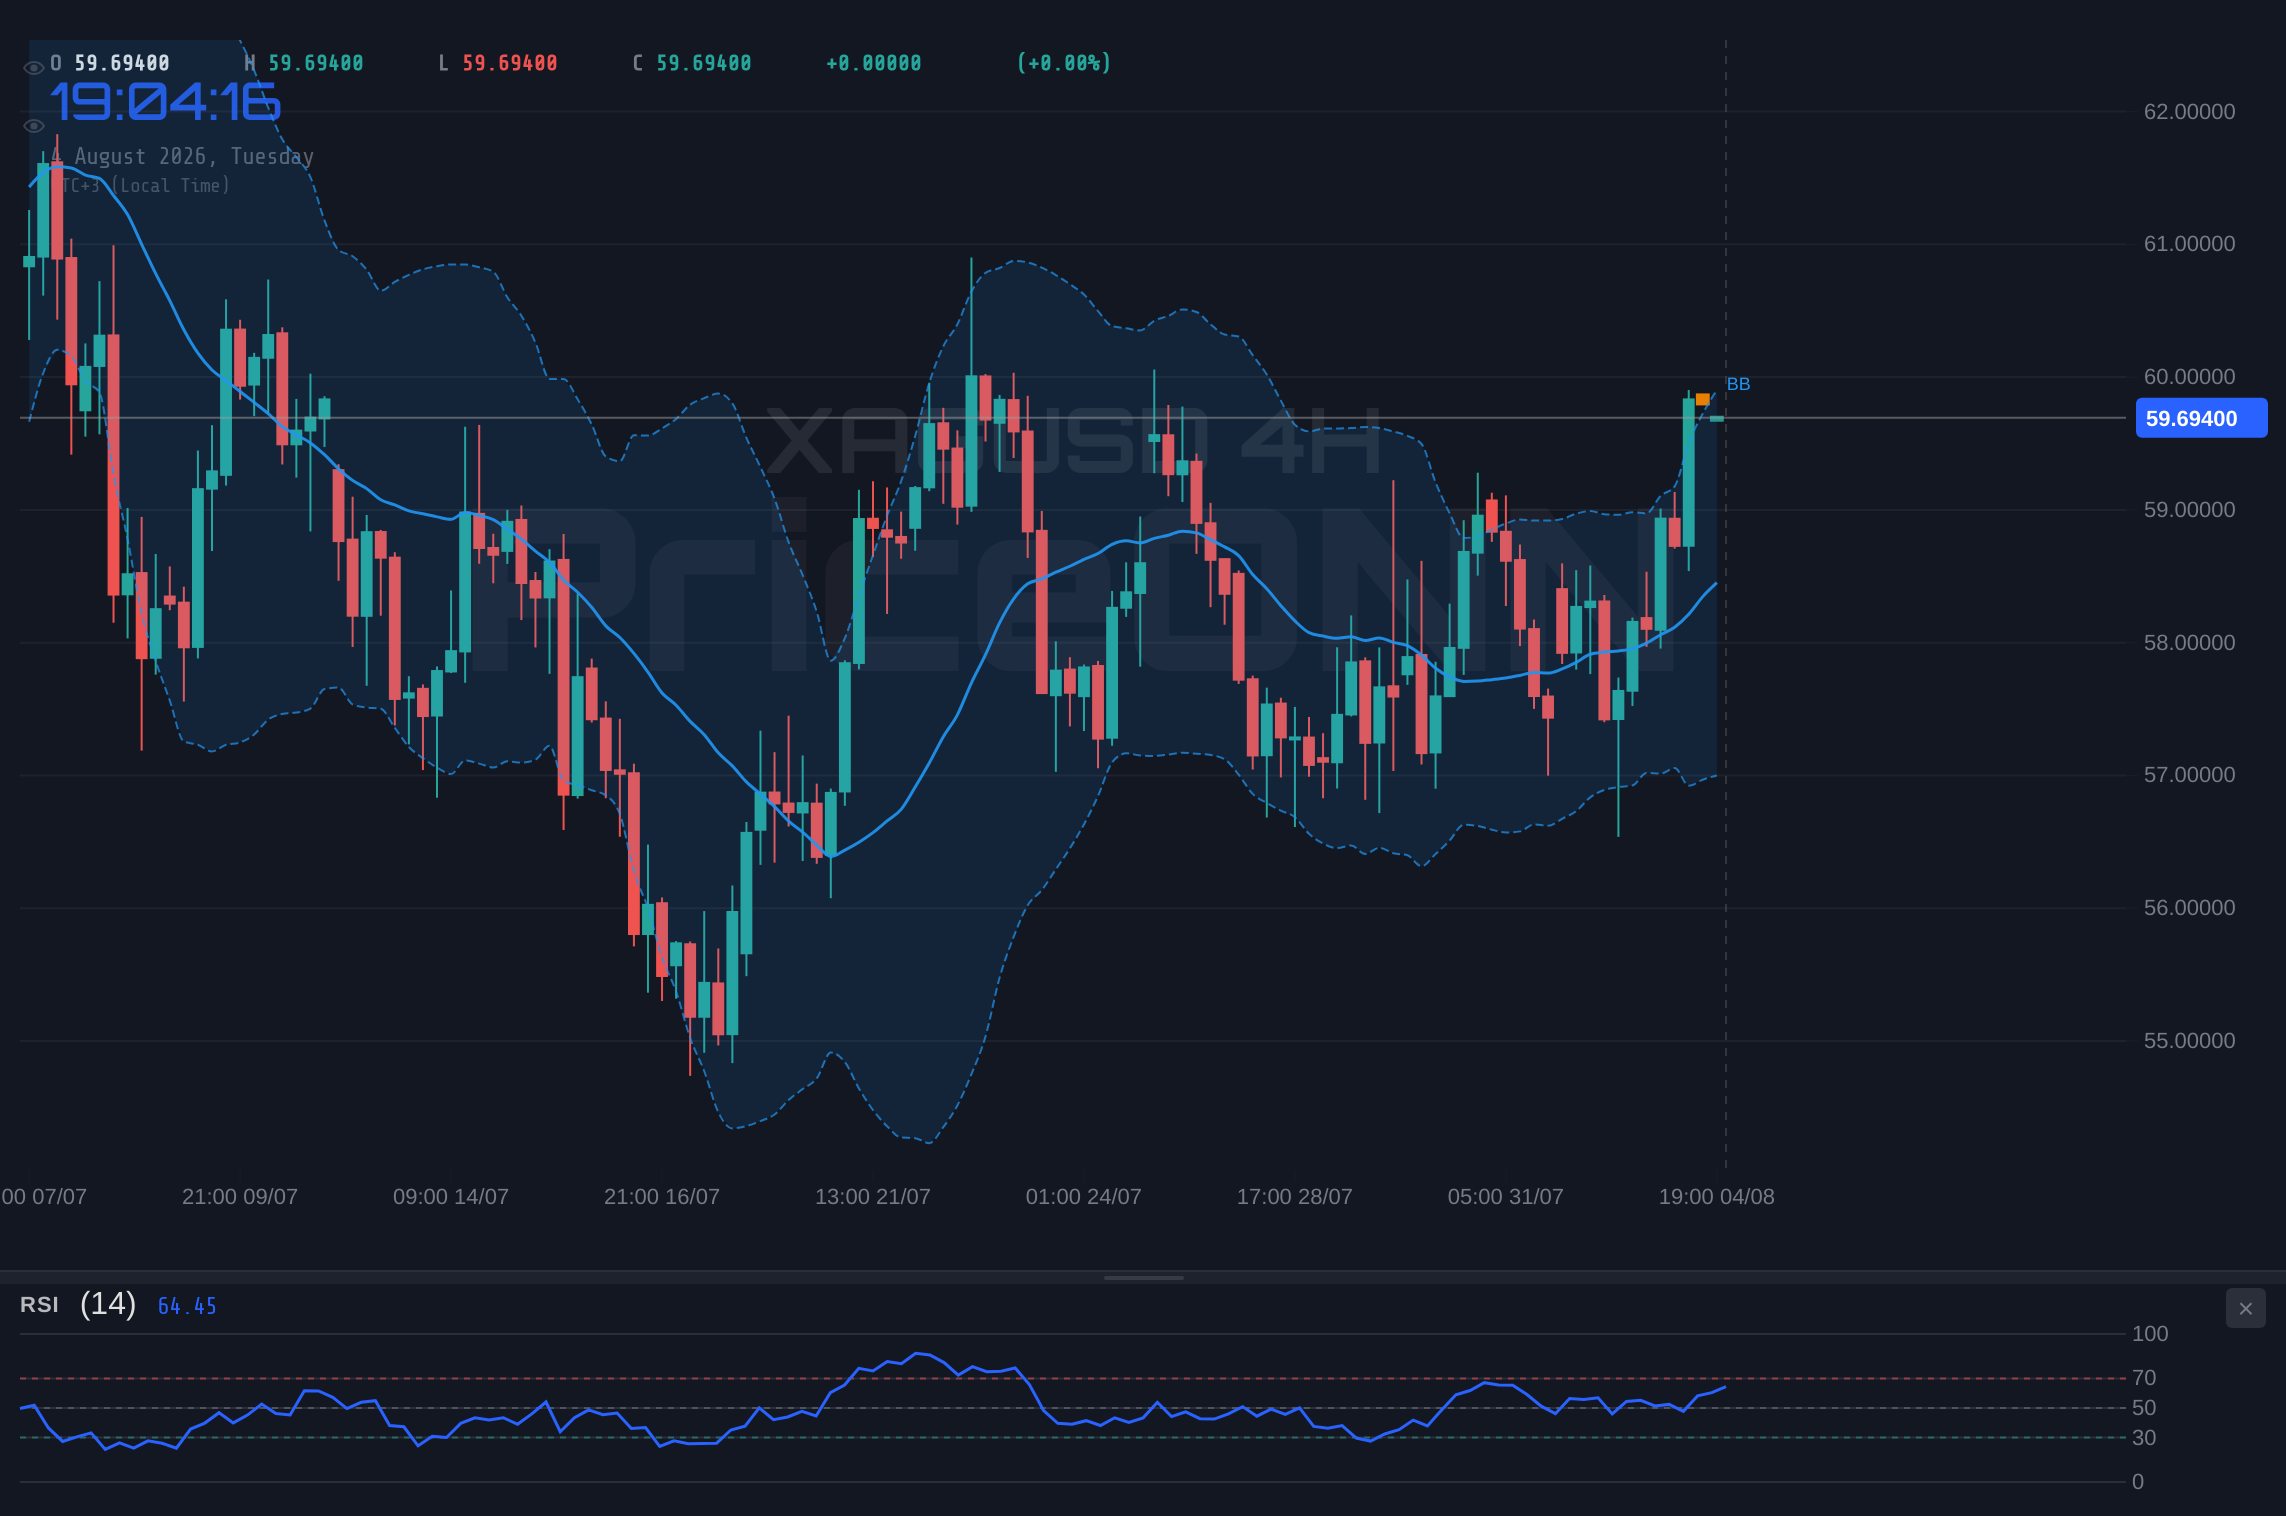2286x1516 pixels.
Task: Click the 57.00000 price axis label
Action: (2189, 775)
